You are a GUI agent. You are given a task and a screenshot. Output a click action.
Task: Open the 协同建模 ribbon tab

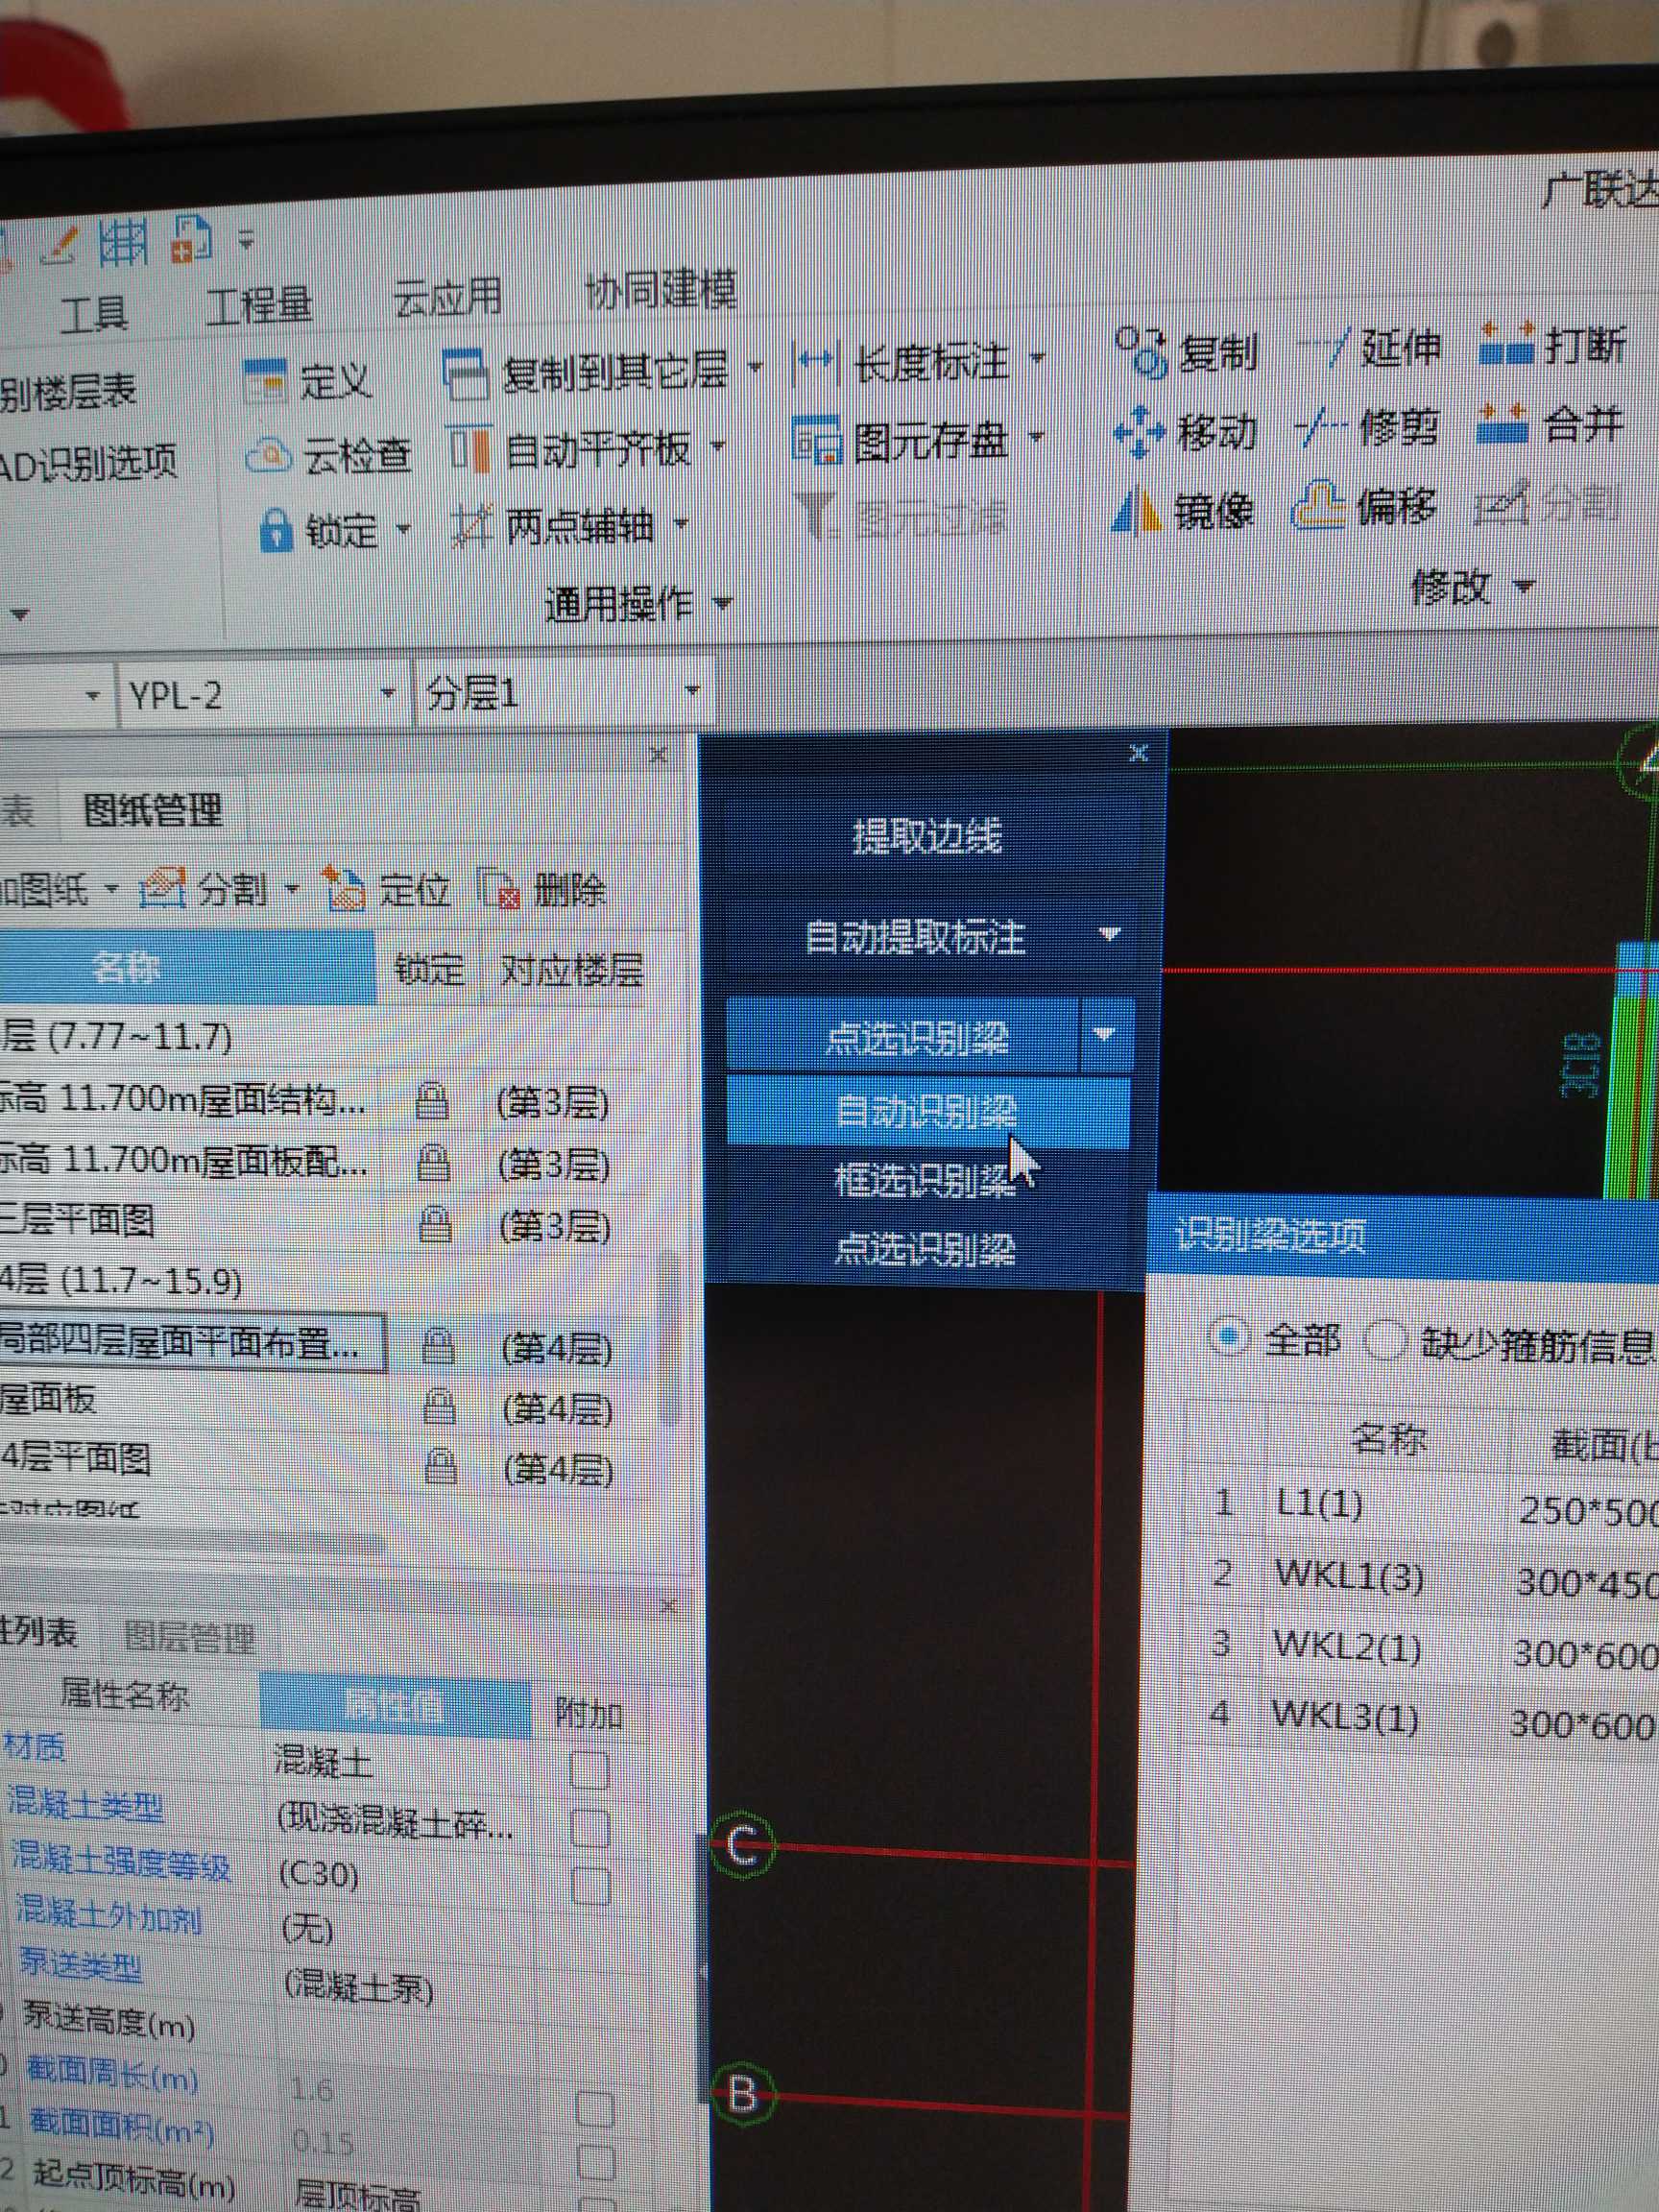661,289
